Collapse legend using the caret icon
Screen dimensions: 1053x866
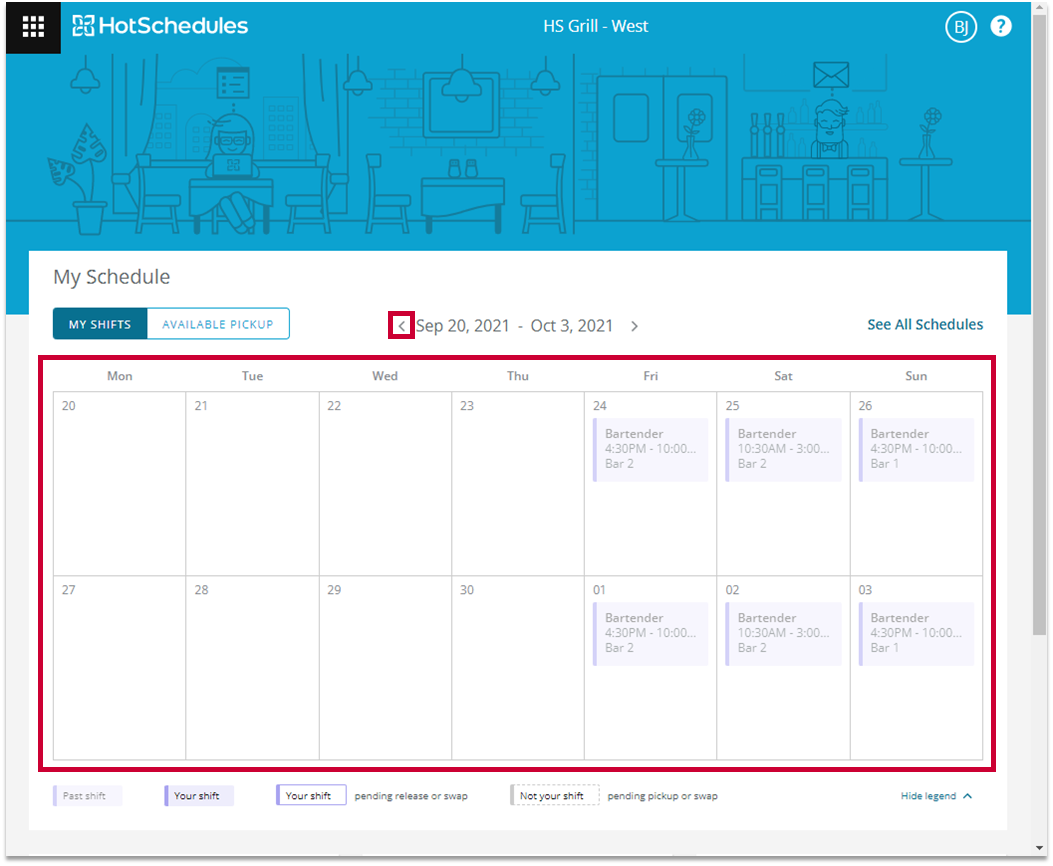click(x=968, y=796)
